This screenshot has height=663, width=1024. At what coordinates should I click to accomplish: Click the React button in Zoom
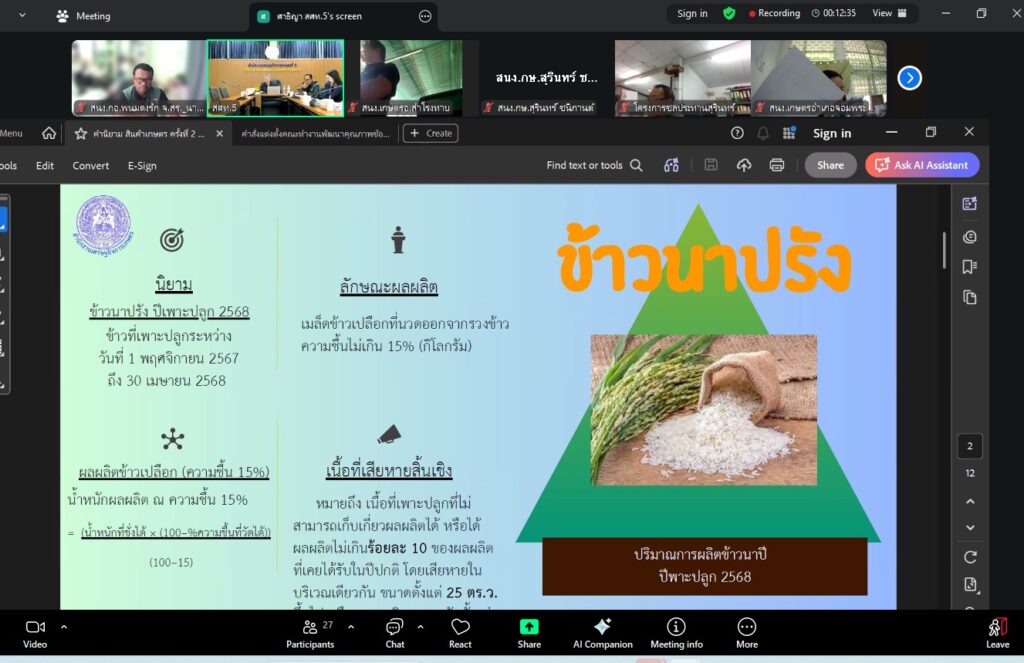pos(460,632)
